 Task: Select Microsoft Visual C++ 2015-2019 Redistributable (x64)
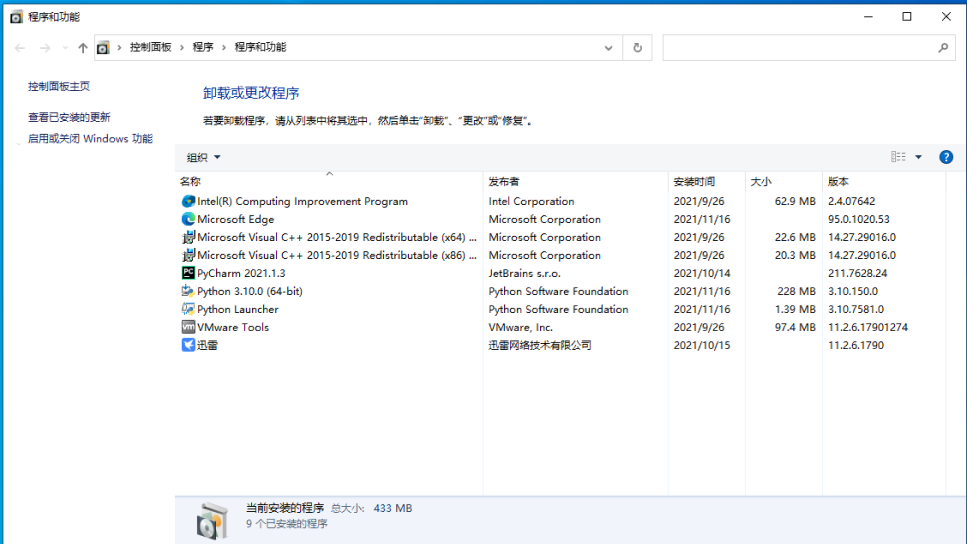(x=337, y=237)
